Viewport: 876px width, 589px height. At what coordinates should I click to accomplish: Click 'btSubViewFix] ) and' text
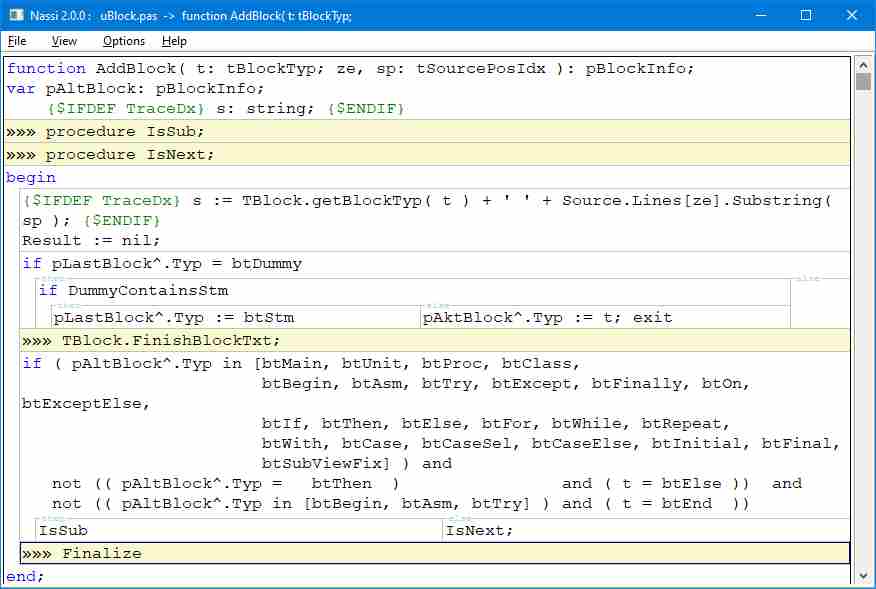(x=356, y=464)
